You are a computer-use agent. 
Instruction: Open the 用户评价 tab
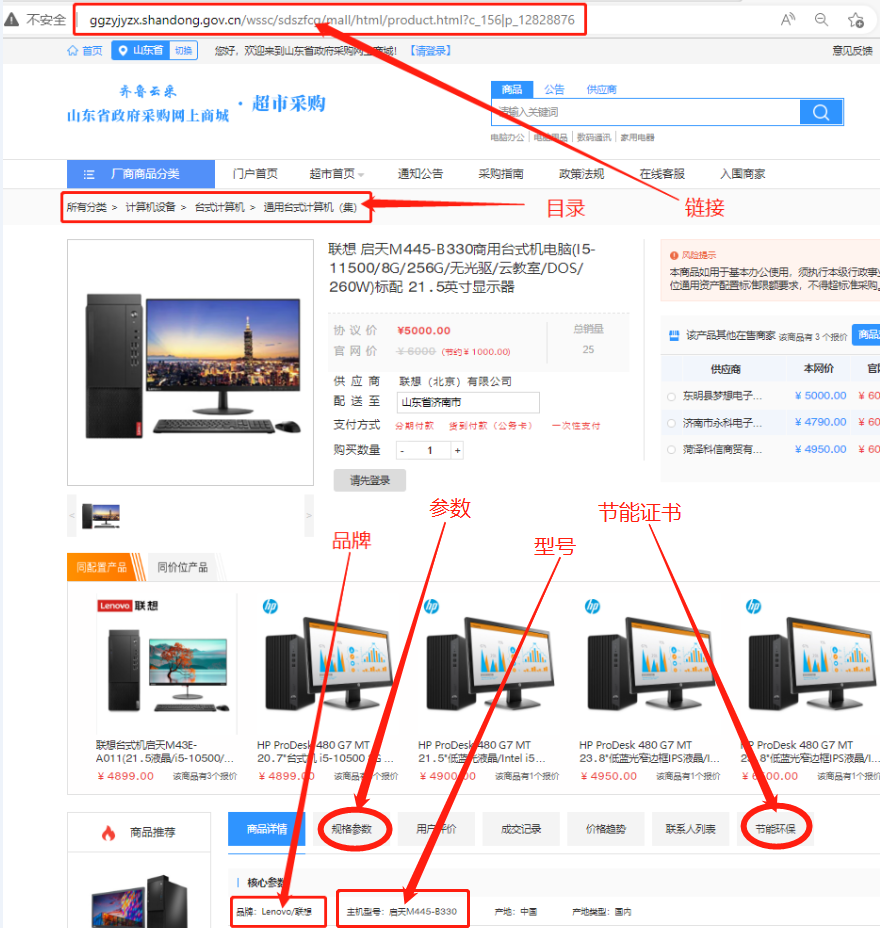(436, 829)
